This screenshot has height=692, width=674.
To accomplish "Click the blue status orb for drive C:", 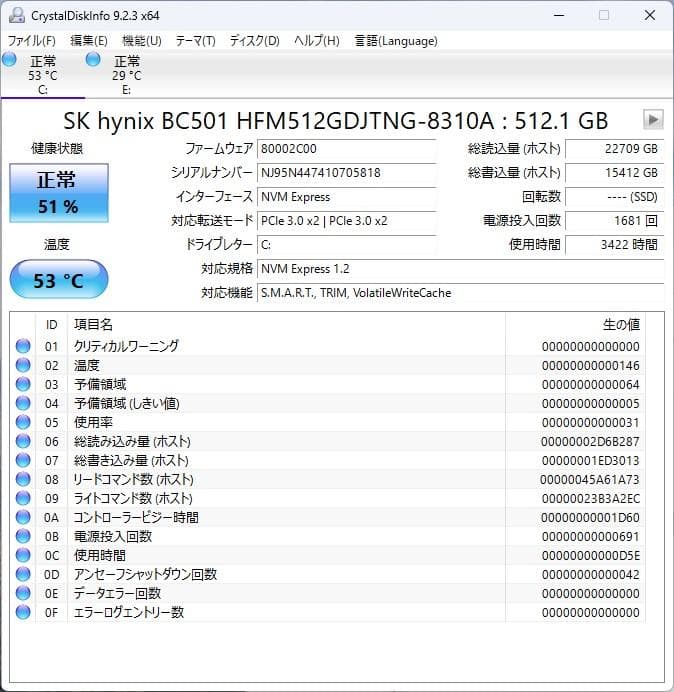I will click(x=9, y=59).
